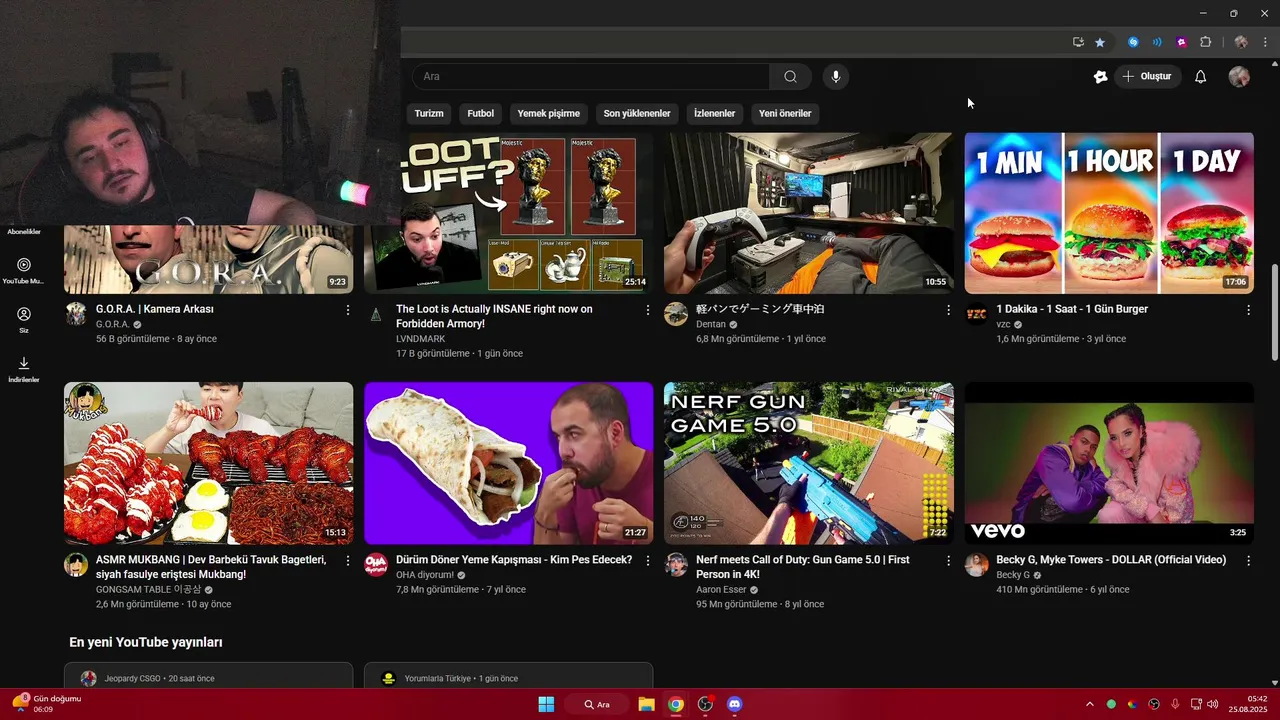Open İndirilenler downloads in sidebar
Viewport: 1280px width, 720px height.
coord(24,369)
